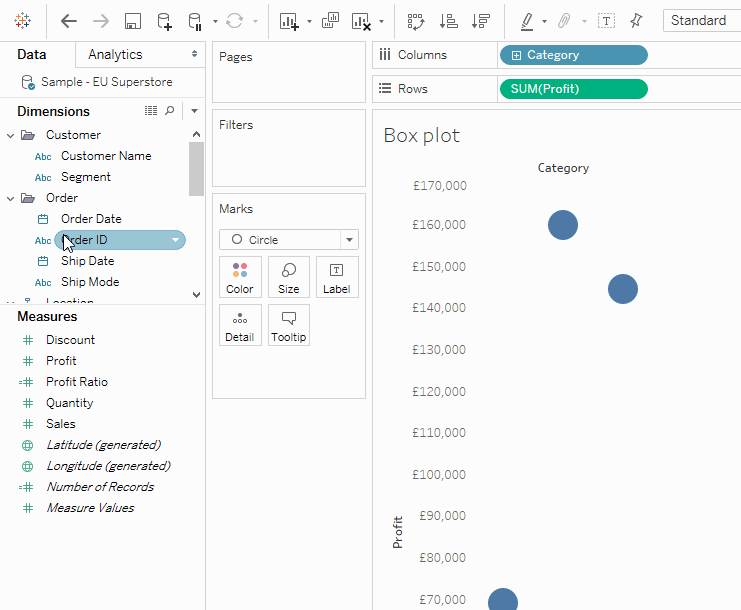
Task: Click the Duplicate Worksheet icon
Action: click(x=329, y=21)
